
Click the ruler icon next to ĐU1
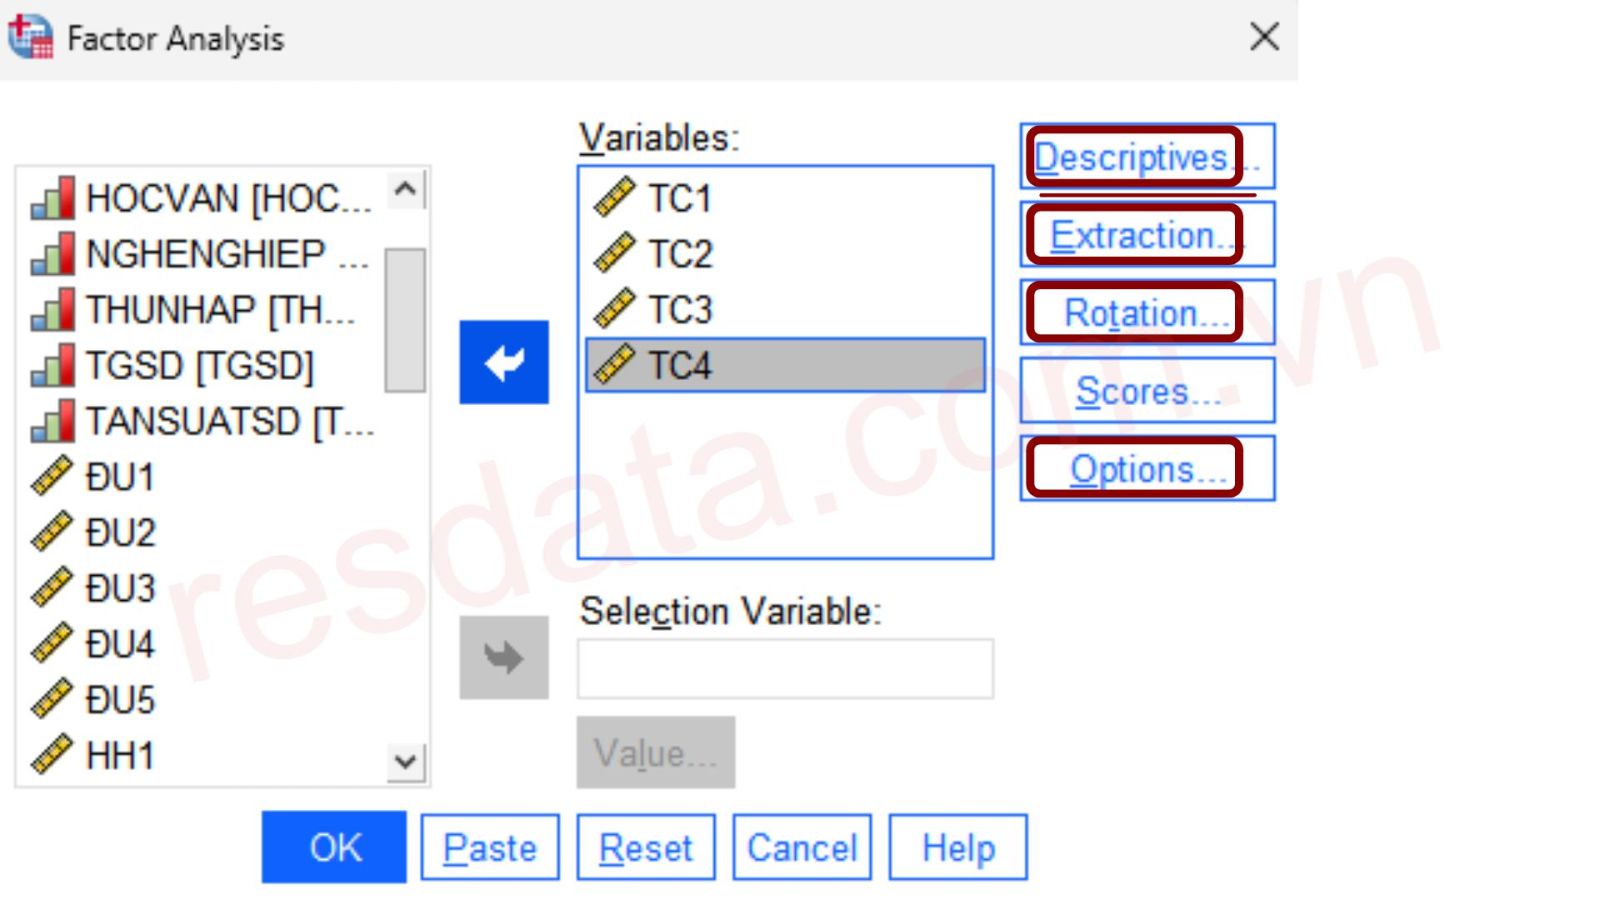tap(52, 476)
